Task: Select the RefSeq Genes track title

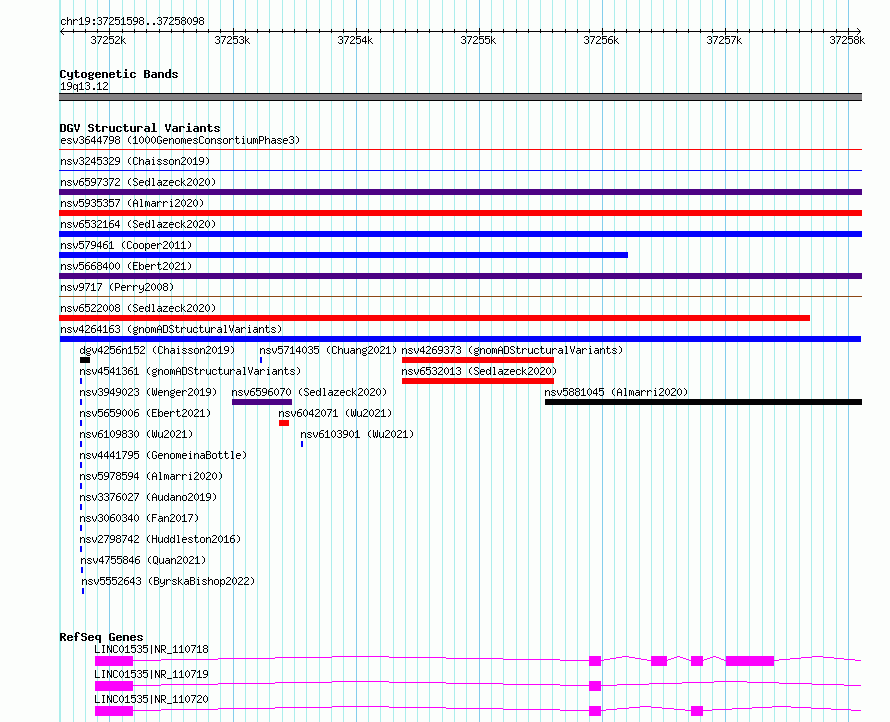Action: pos(101,637)
